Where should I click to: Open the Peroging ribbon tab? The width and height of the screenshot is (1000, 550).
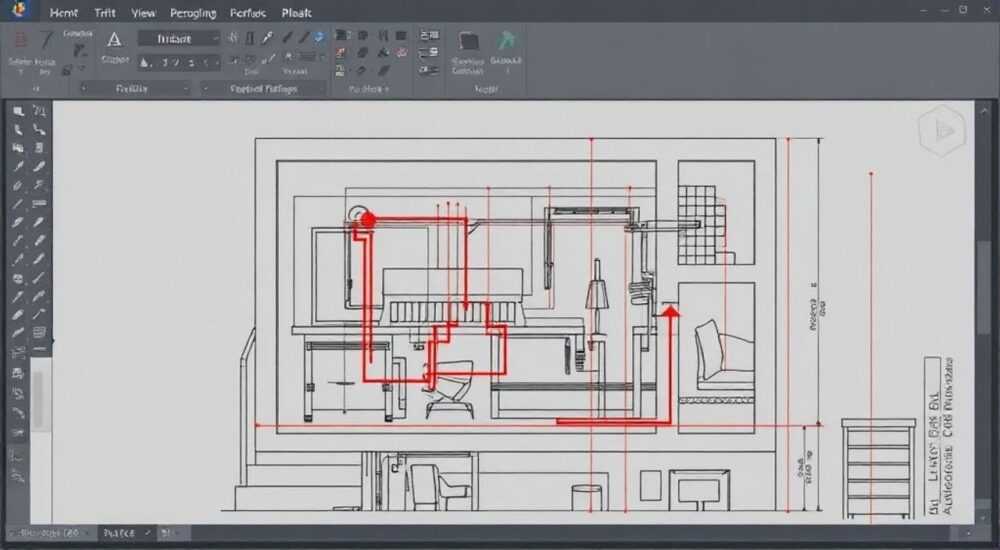pyautogui.click(x=193, y=13)
